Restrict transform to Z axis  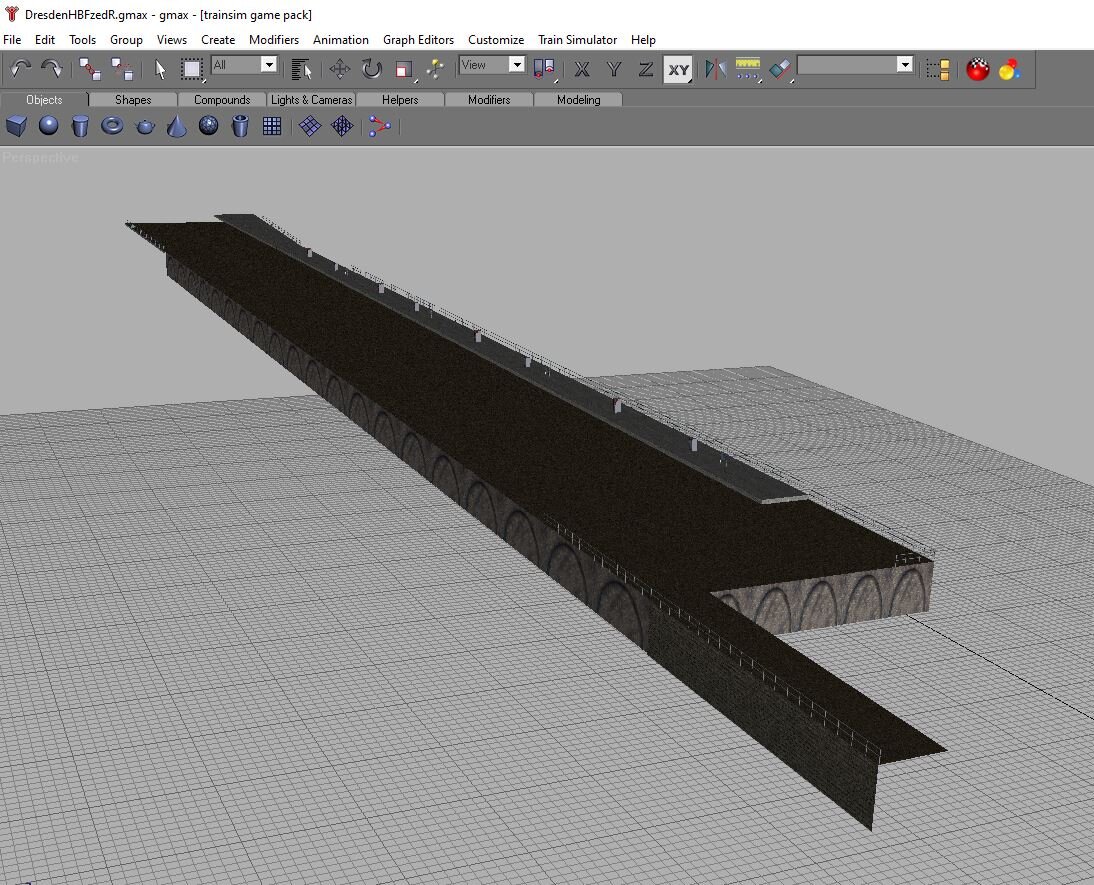(646, 69)
